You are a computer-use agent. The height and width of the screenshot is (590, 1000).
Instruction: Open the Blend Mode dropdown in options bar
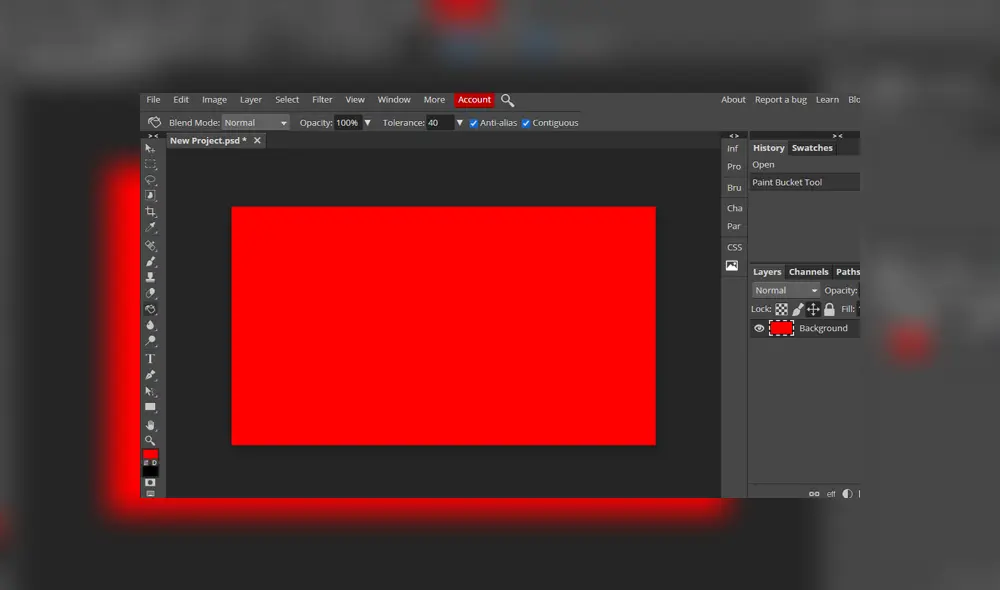click(255, 123)
